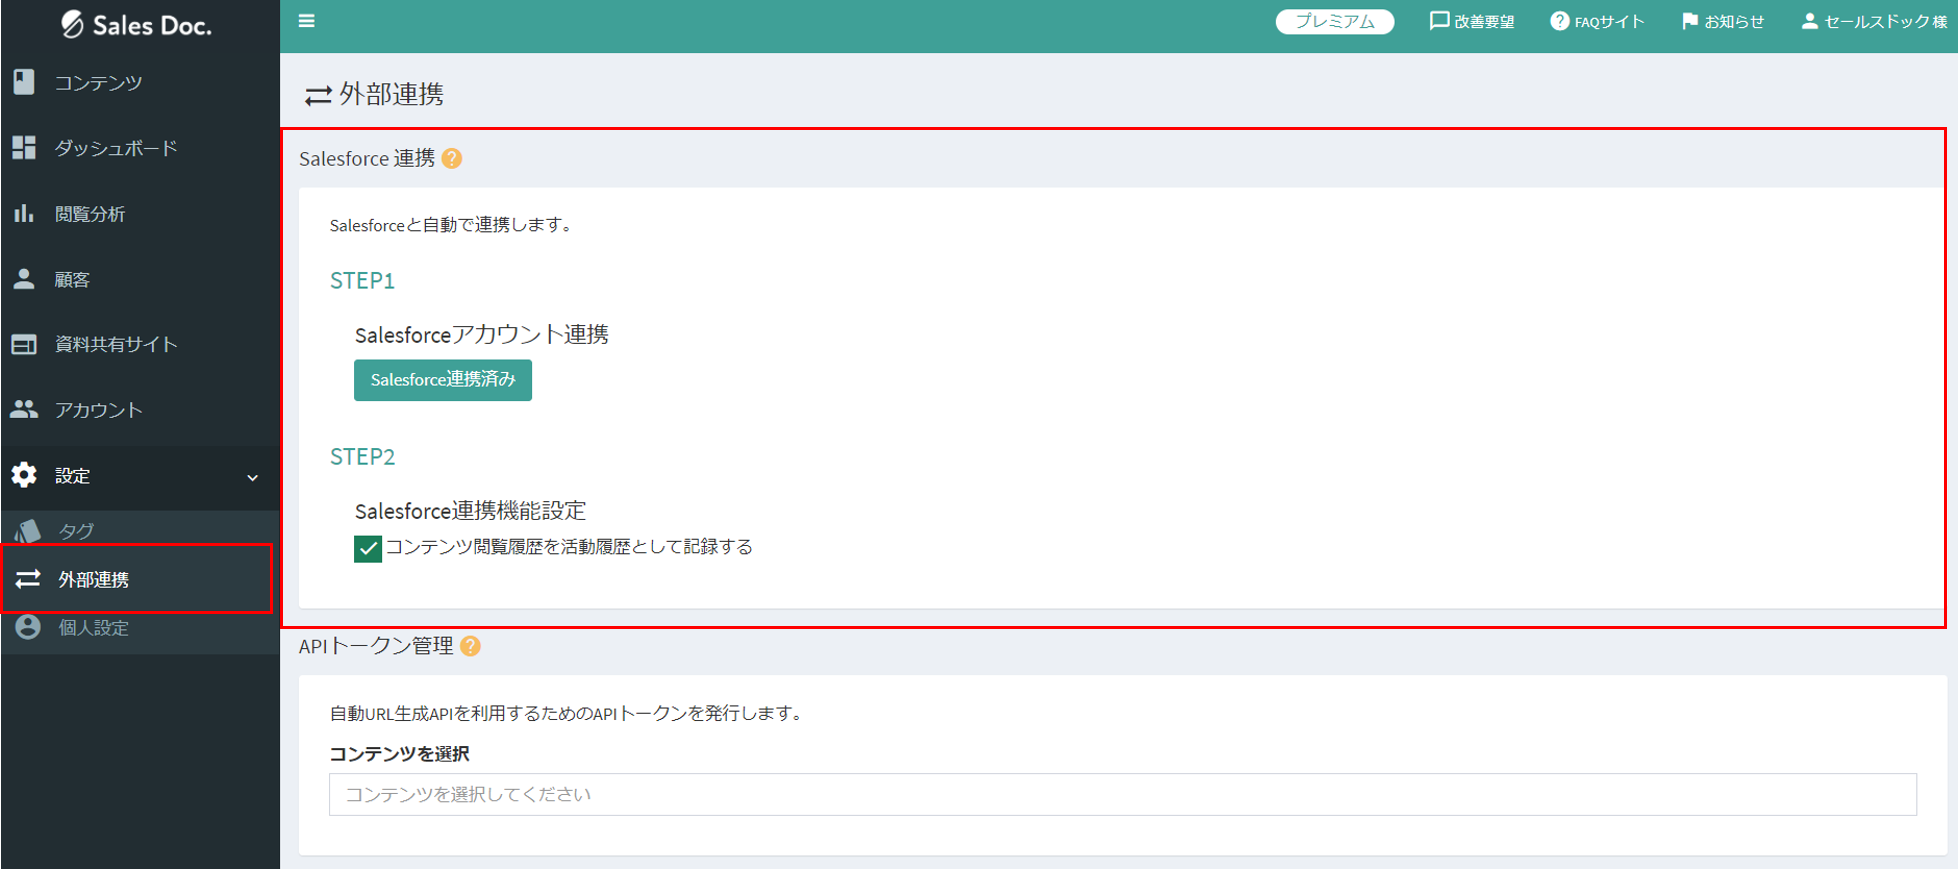Image resolution: width=1958 pixels, height=869 pixels.
Task: Click the 設定 gear icon
Action: [x=24, y=475]
